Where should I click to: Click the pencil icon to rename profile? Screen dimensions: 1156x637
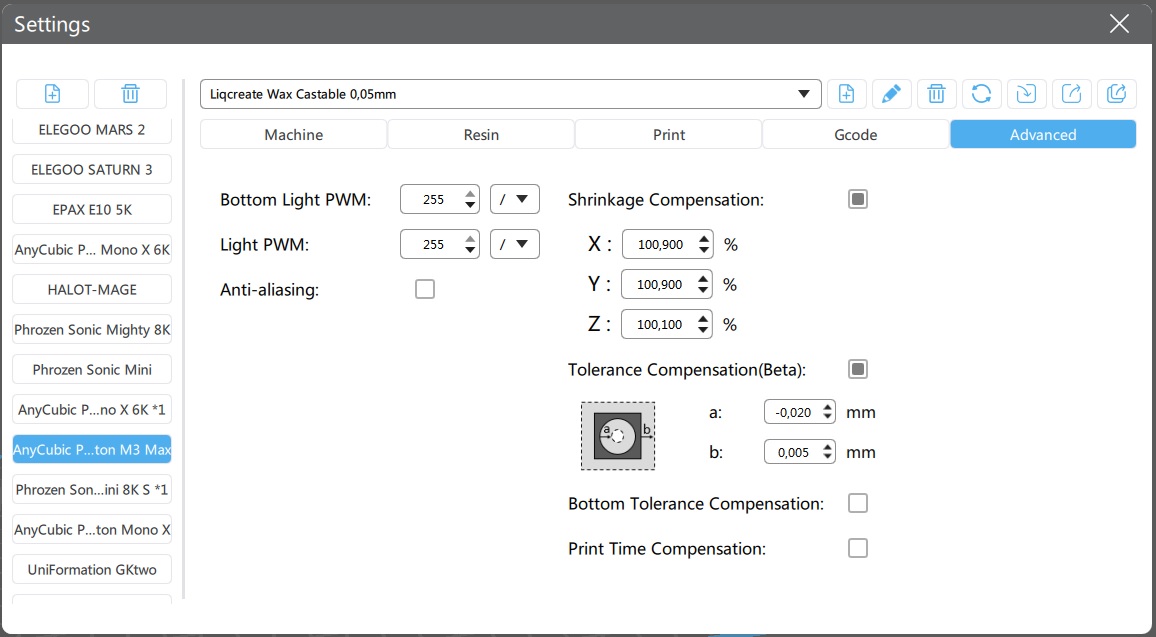[891, 94]
